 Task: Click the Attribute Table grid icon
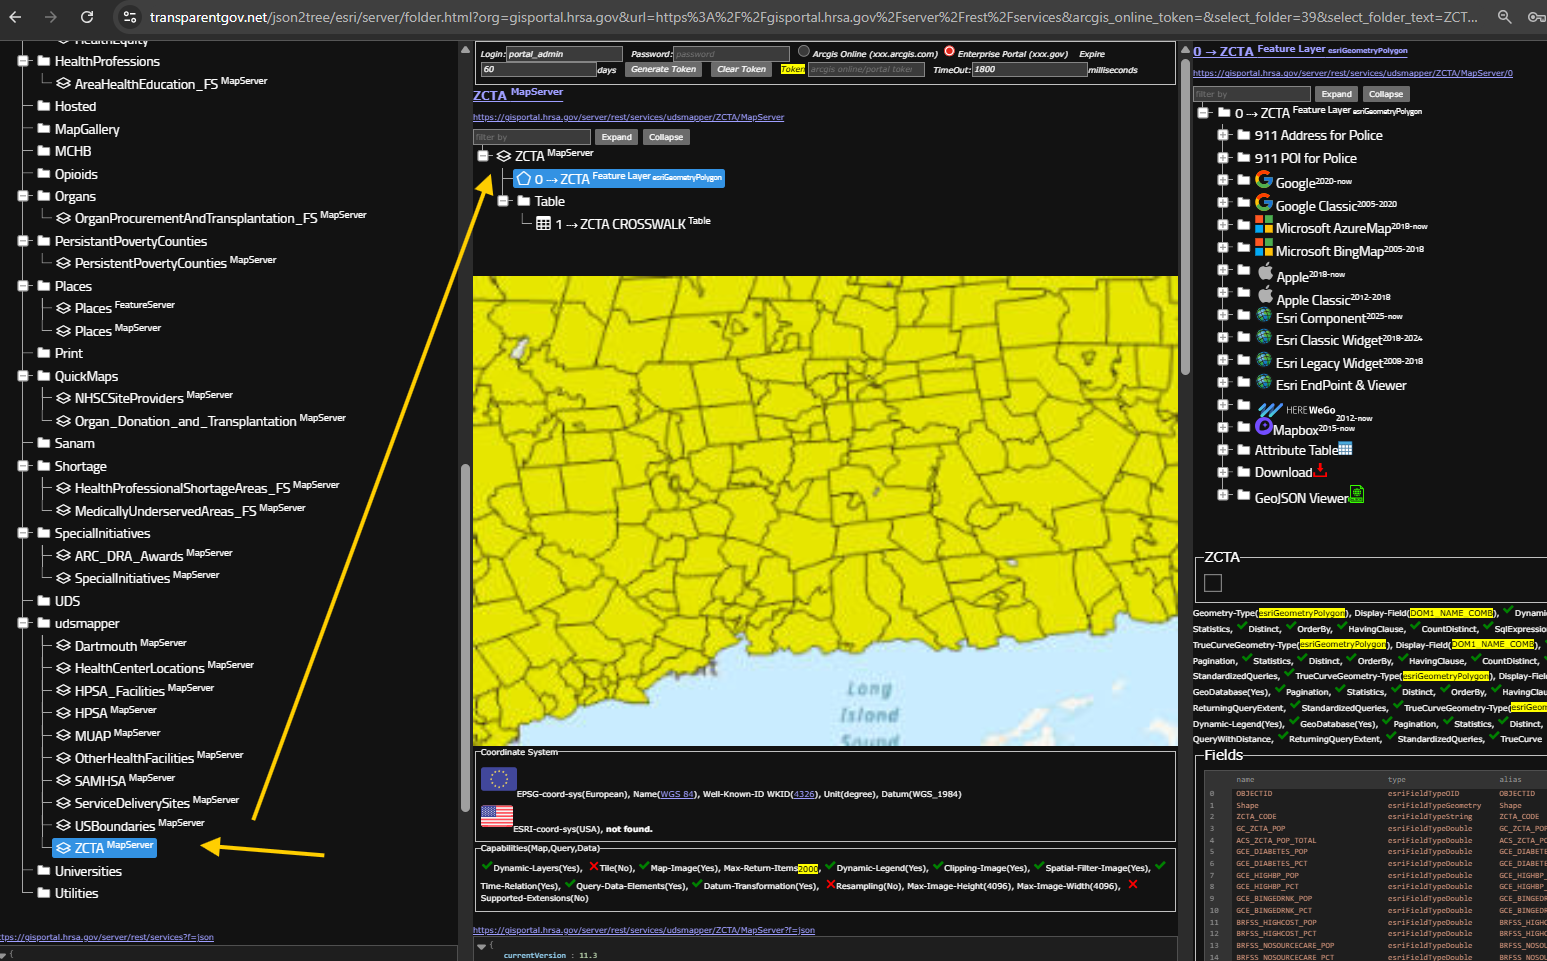[x=1345, y=449]
